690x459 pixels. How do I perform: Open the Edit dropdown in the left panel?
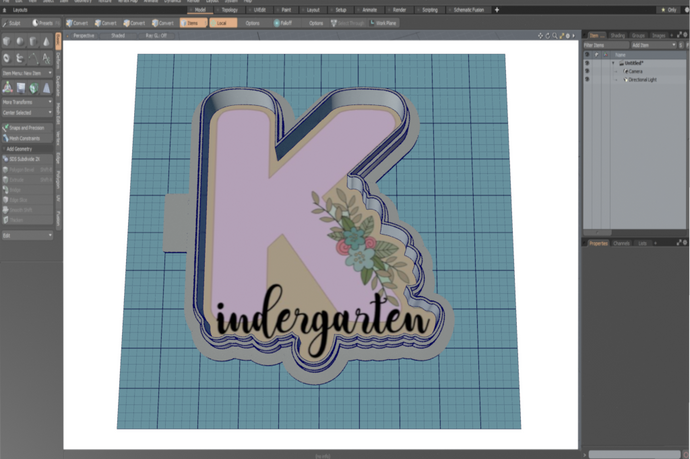pos(27,235)
